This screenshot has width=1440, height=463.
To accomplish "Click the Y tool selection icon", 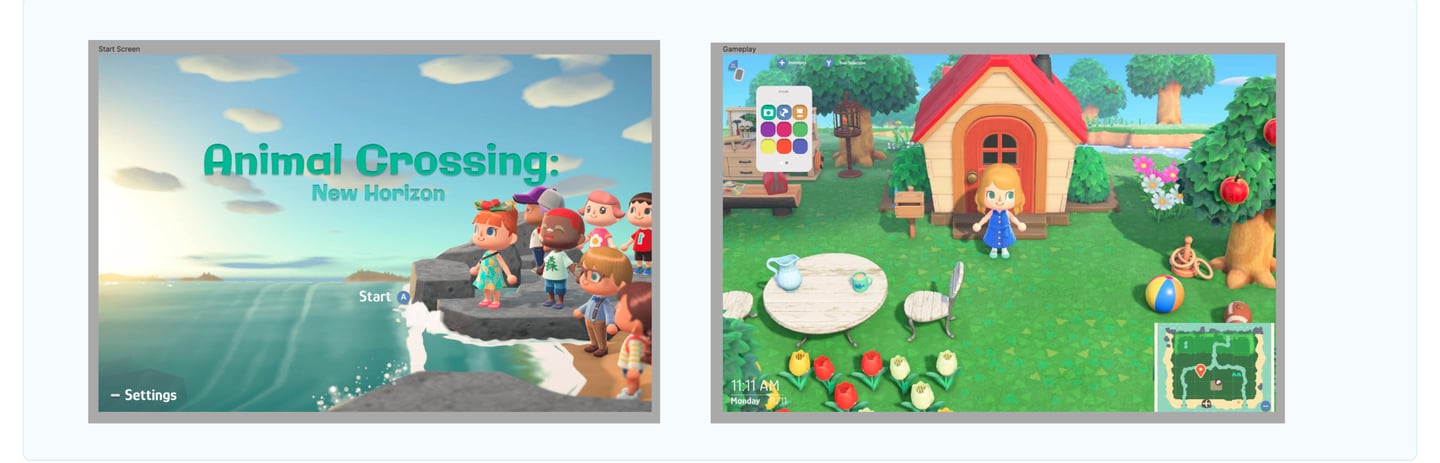I will pos(828,63).
